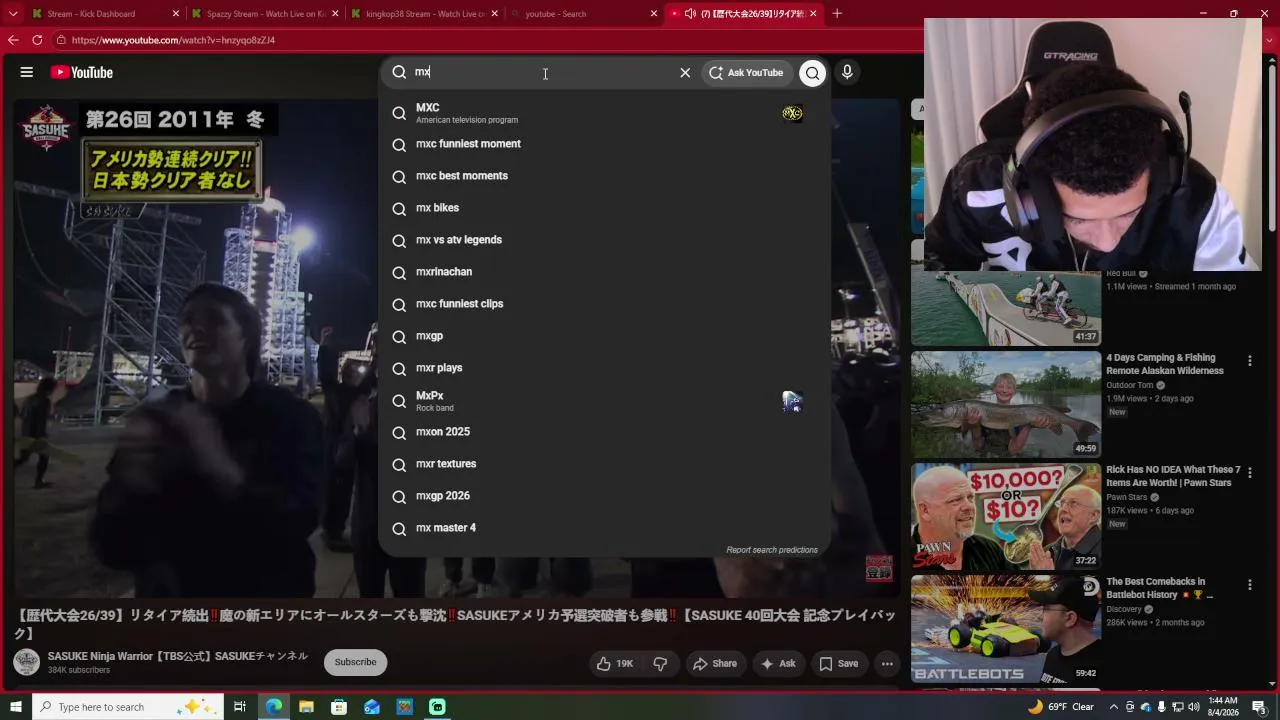This screenshot has height=720, width=1280.
Task: Pick the "mxon 2025" suggestion
Action: click(605, 432)
